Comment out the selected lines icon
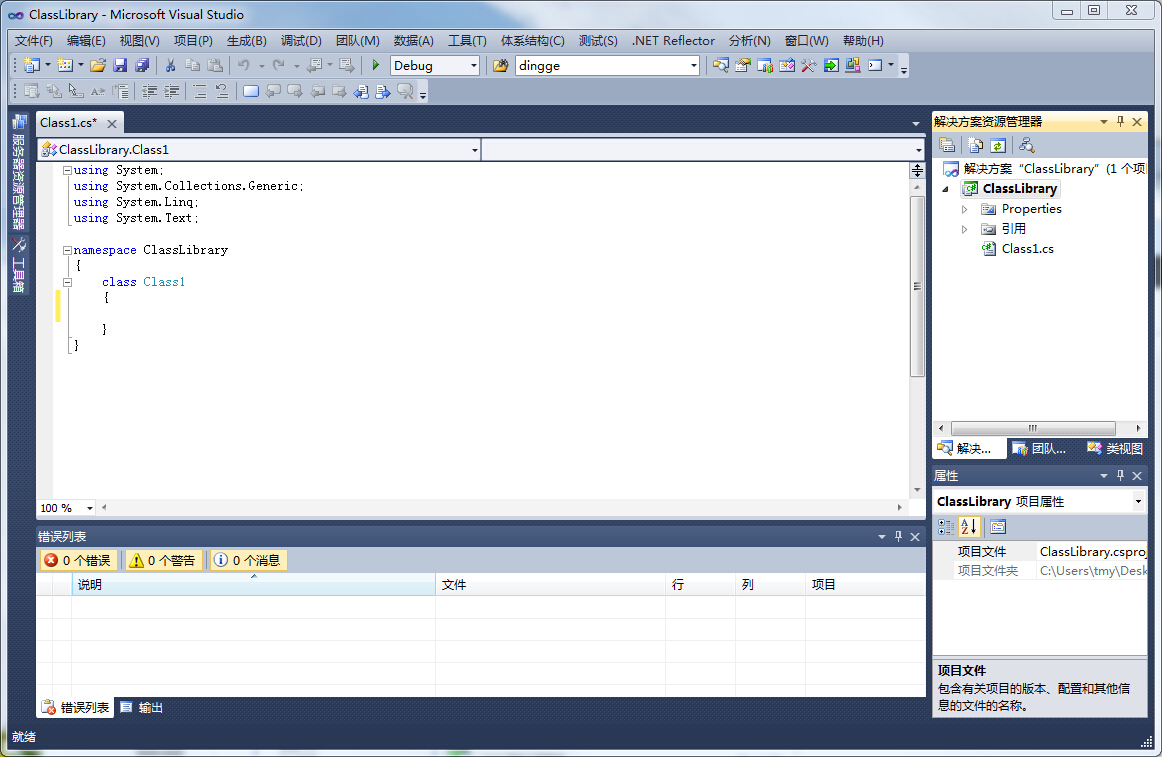 (199, 91)
